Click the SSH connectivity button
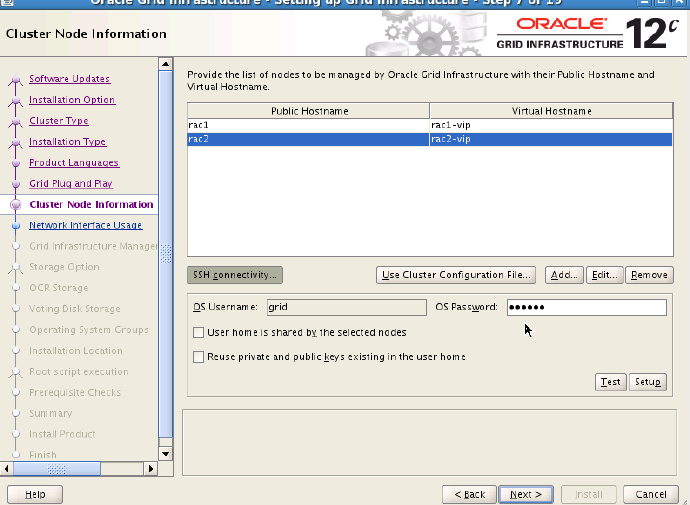This screenshot has height=505, width=690. click(235, 275)
